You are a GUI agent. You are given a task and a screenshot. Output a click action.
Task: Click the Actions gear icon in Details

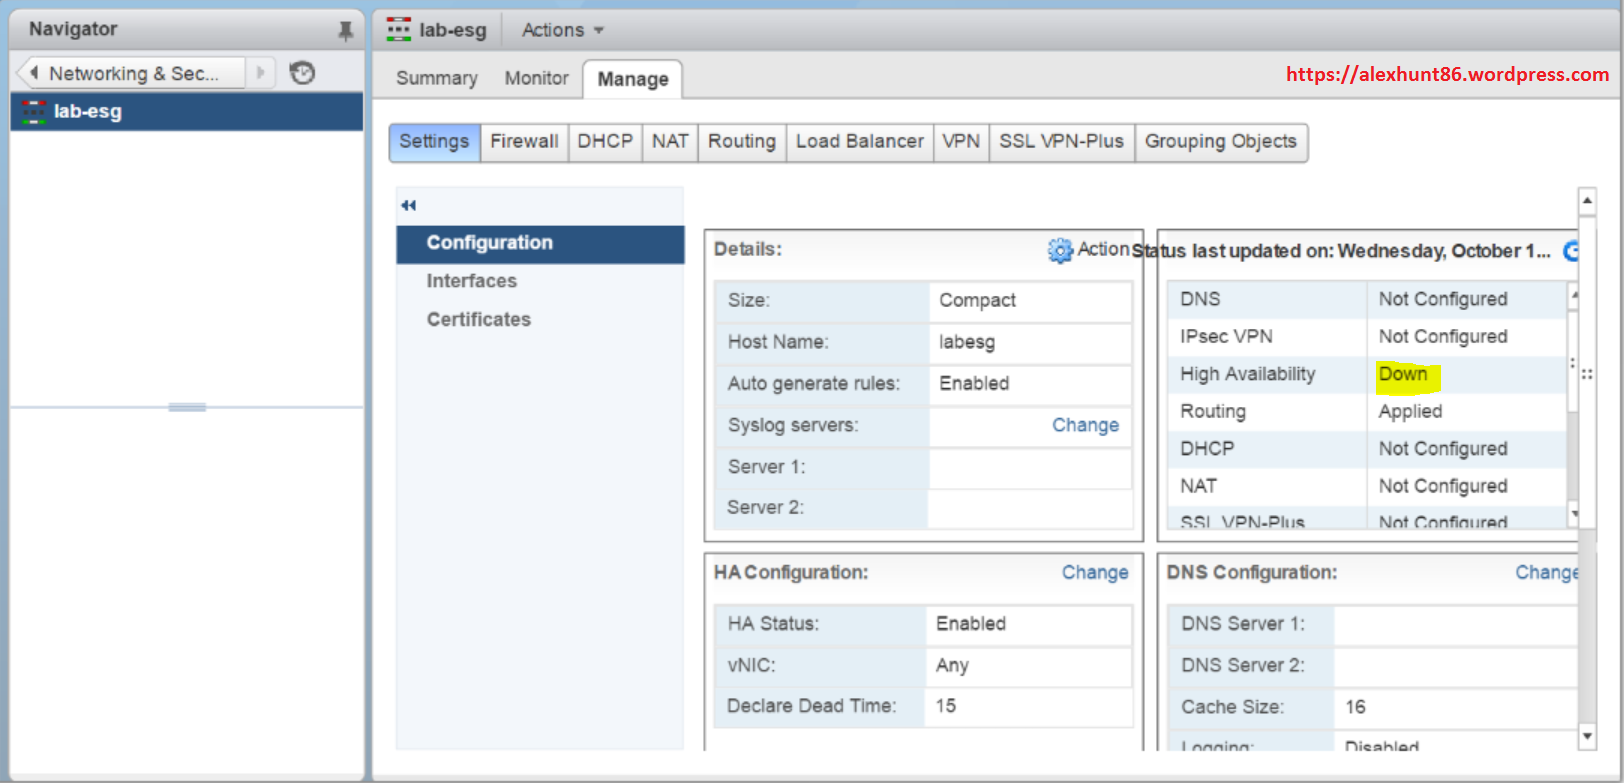tap(1059, 250)
